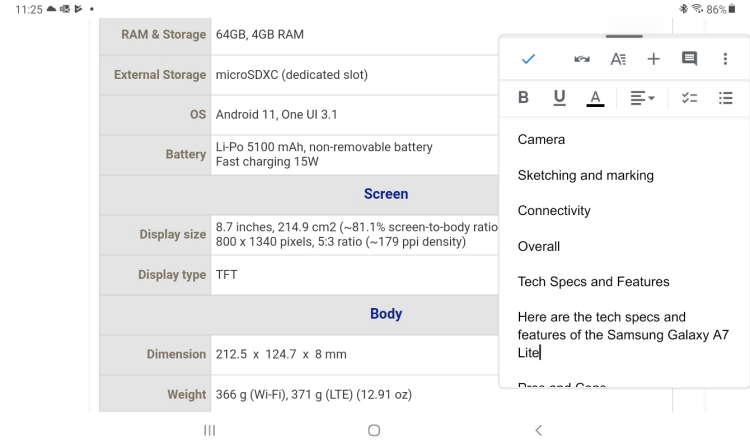Tap the Android home button
The image size is (750, 448).
374,430
